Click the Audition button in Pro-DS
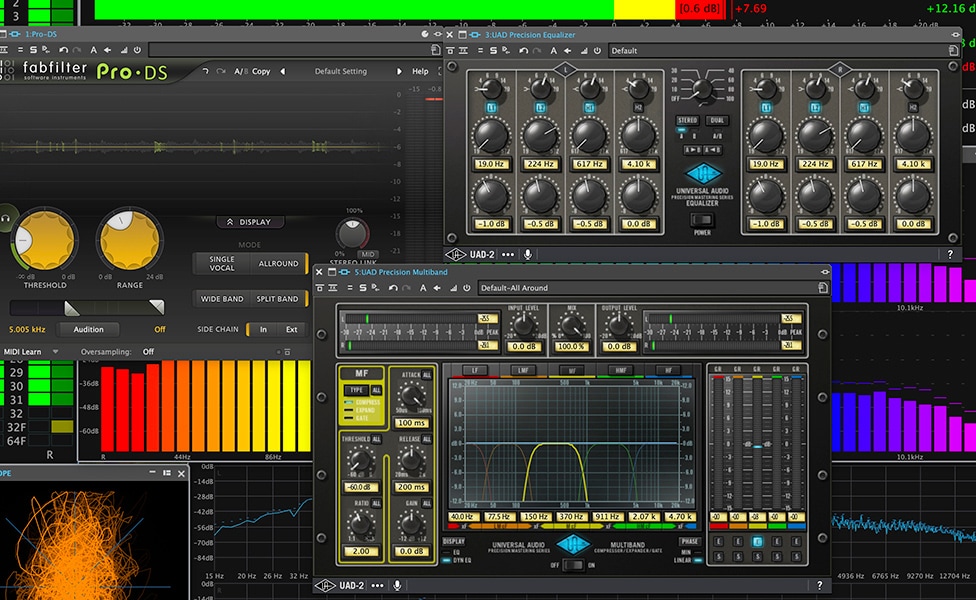 coord(88,329)
